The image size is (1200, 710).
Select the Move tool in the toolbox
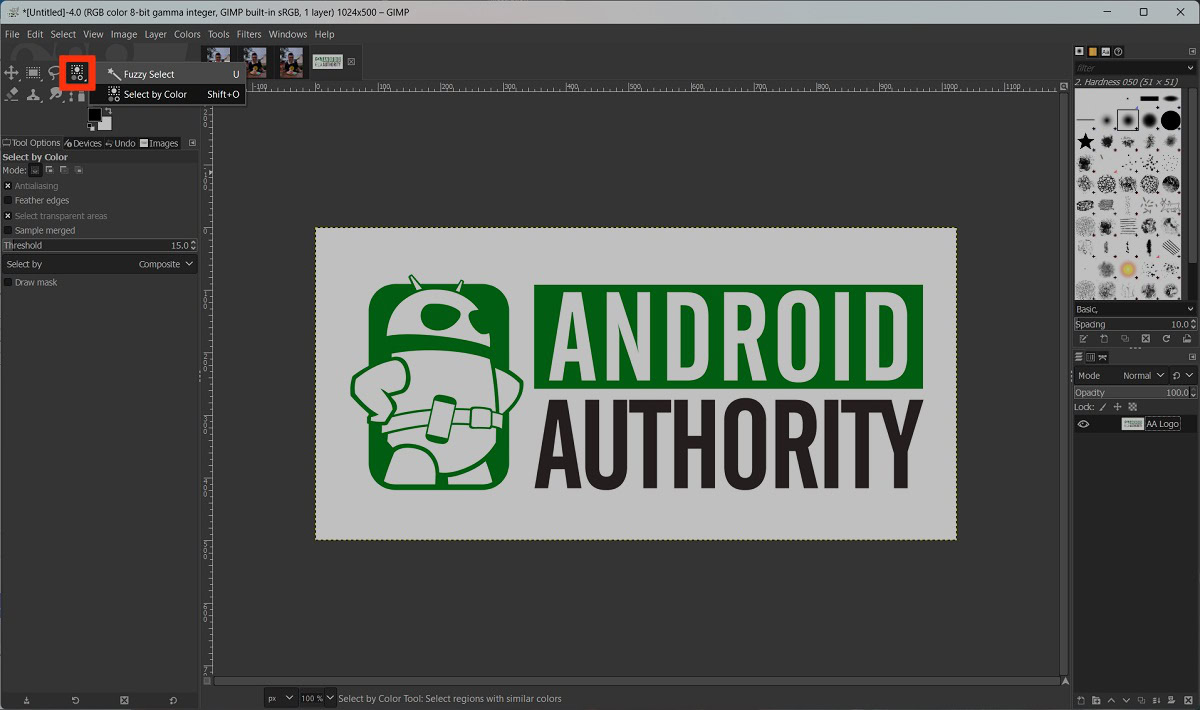[x=12, y=73]
